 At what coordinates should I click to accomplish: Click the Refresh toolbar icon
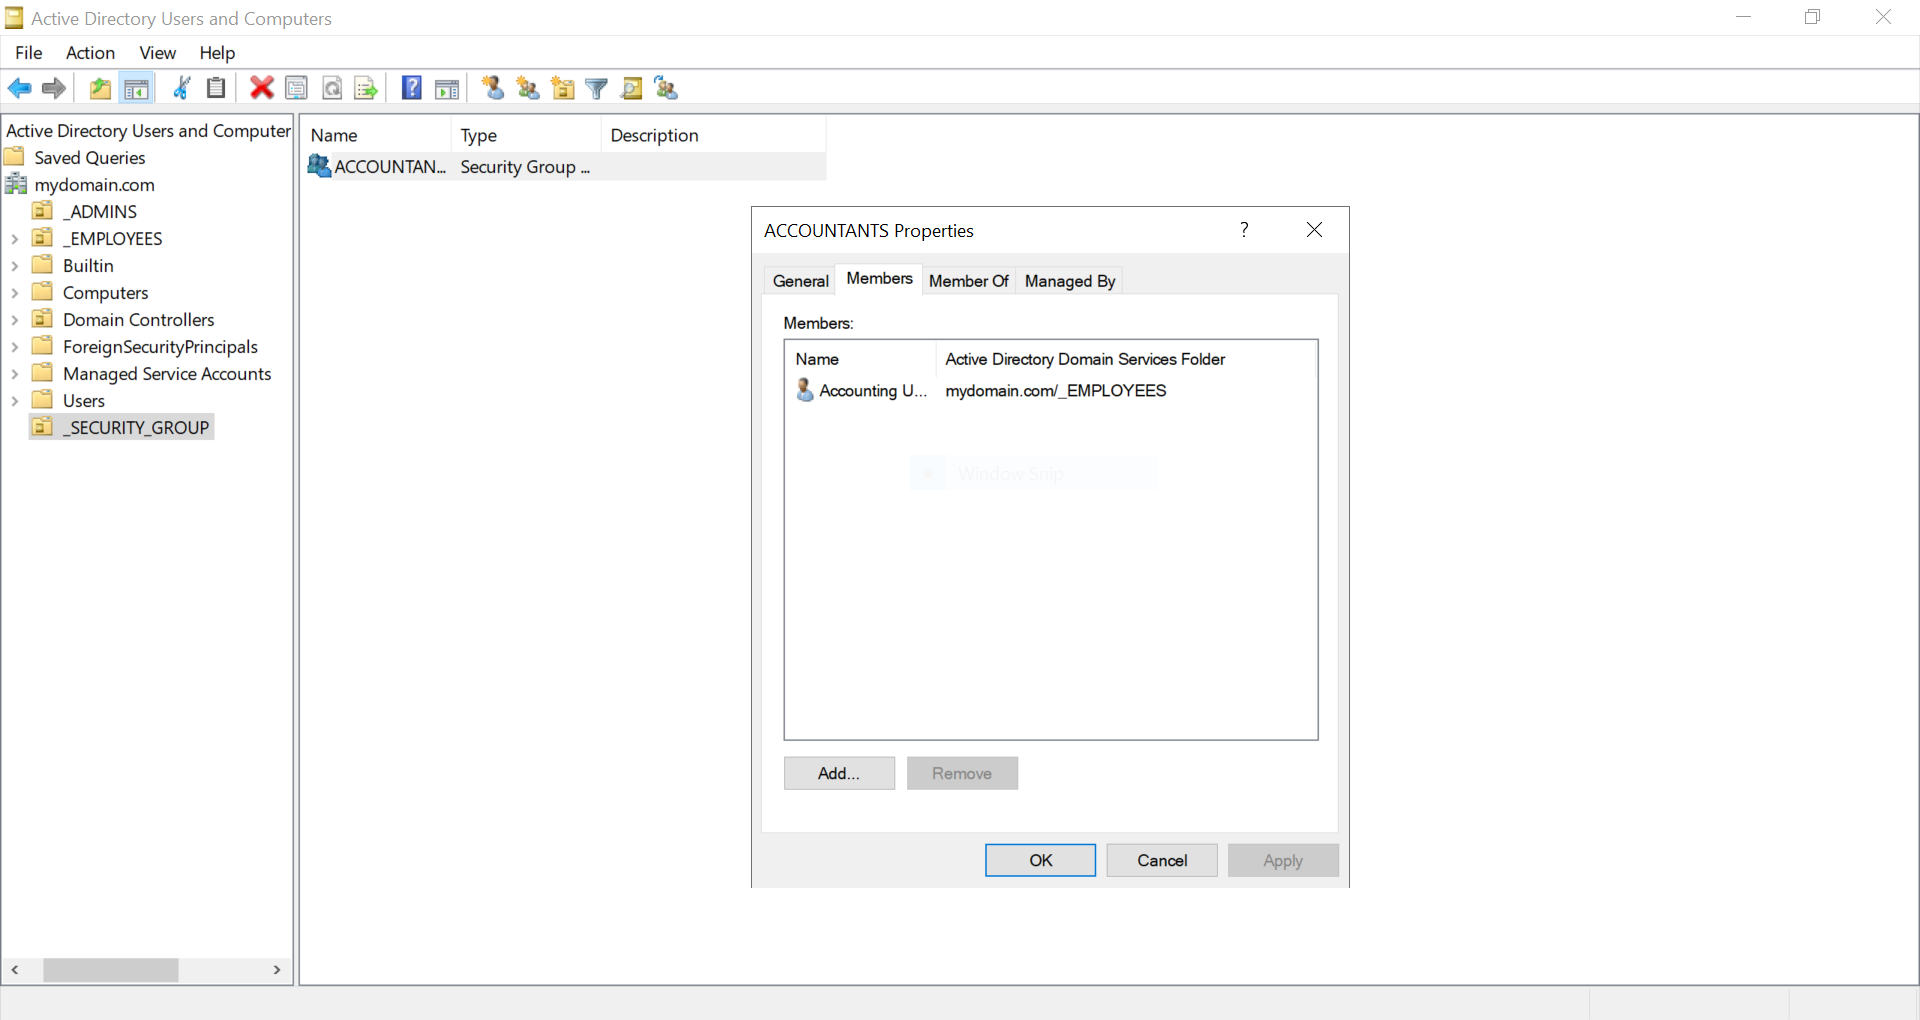coord(332,89)
